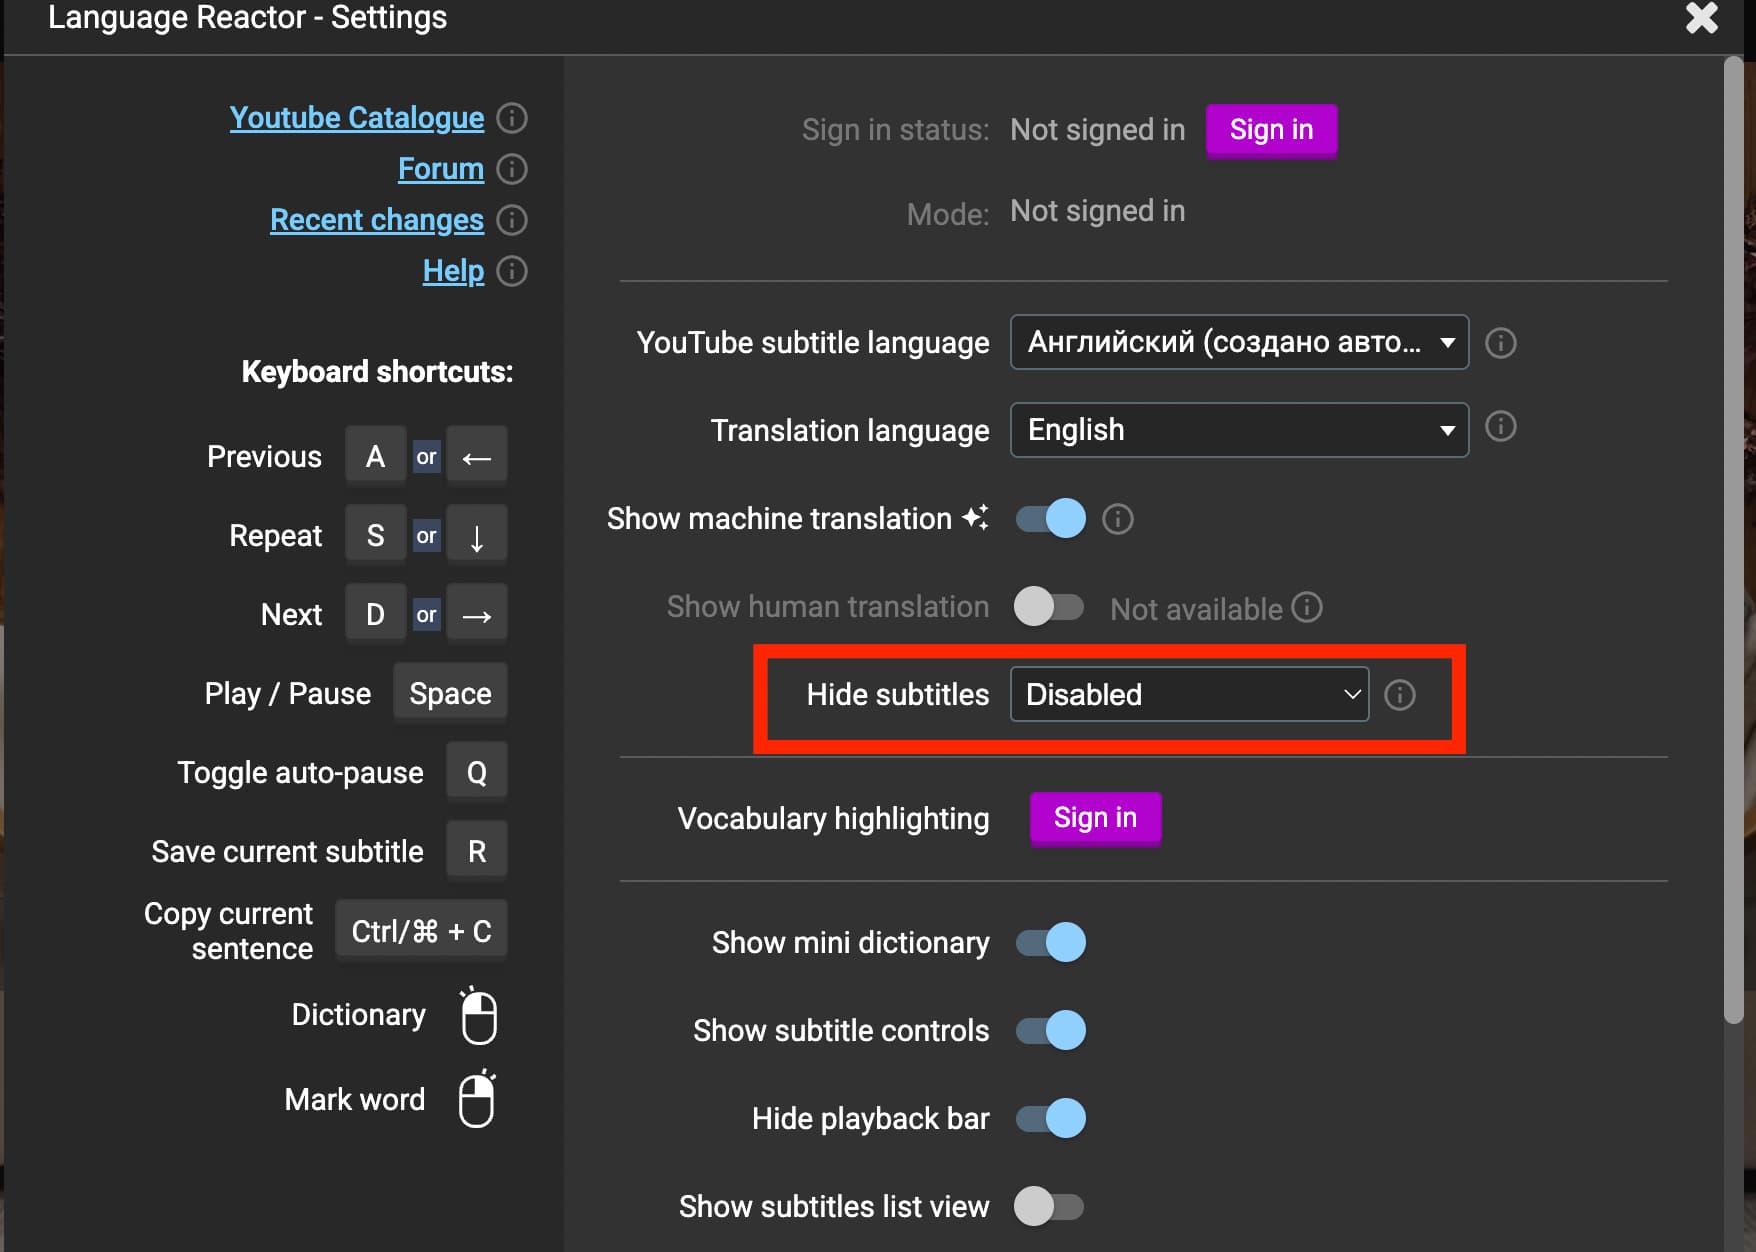This screenshot has height=1252, width=1756.
Task: Click the left arrow key for Previous
Action: (x=477, y=456)
